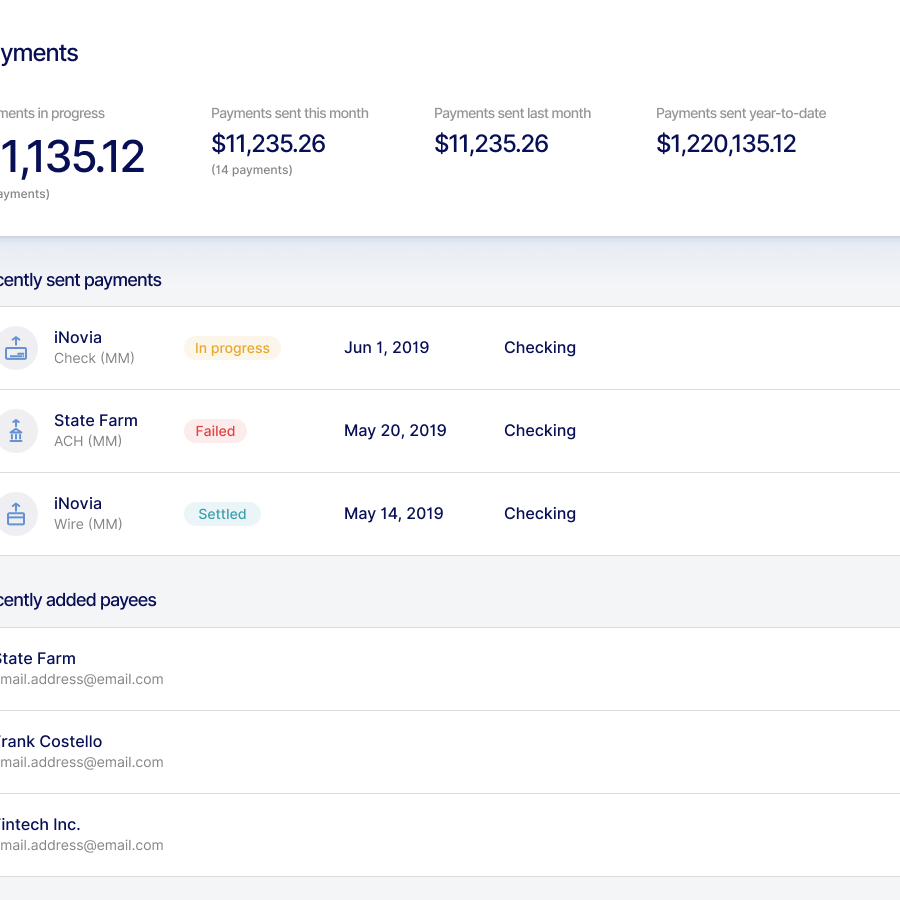Click the email address under Frank Costello

point(82,762)
